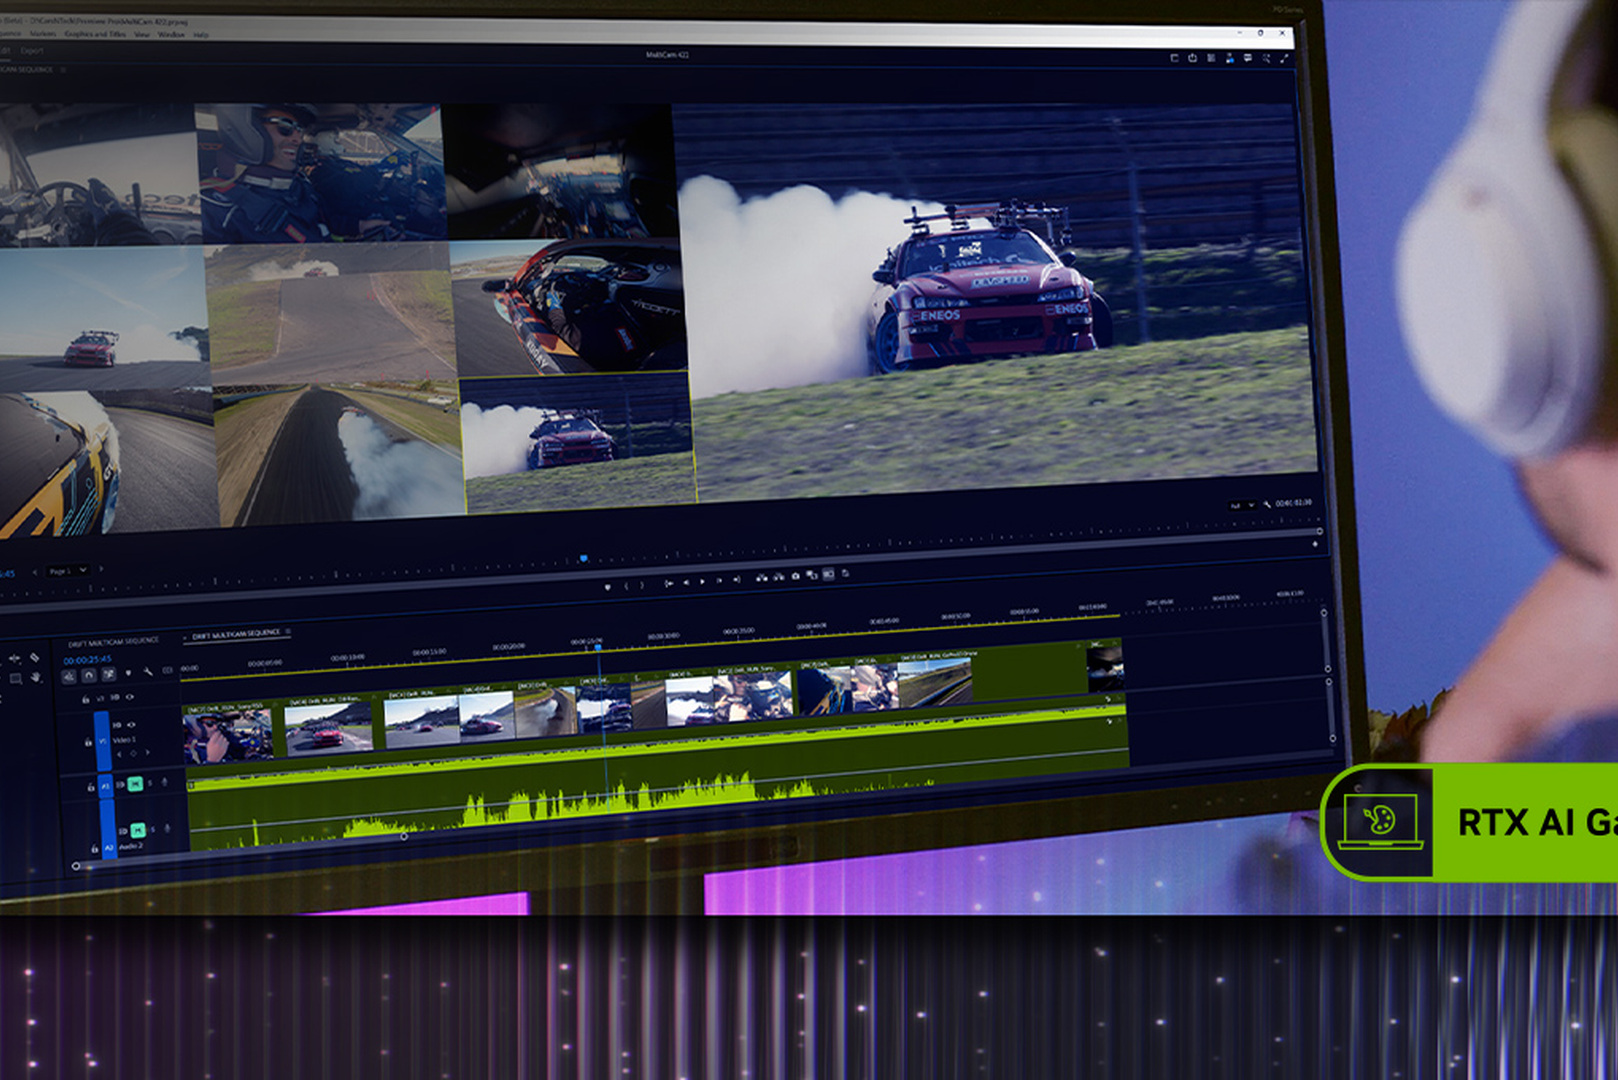This screenshot has height=1080, width=1618.
Task: Mute audio track A2
Action: tap(138, 830)
